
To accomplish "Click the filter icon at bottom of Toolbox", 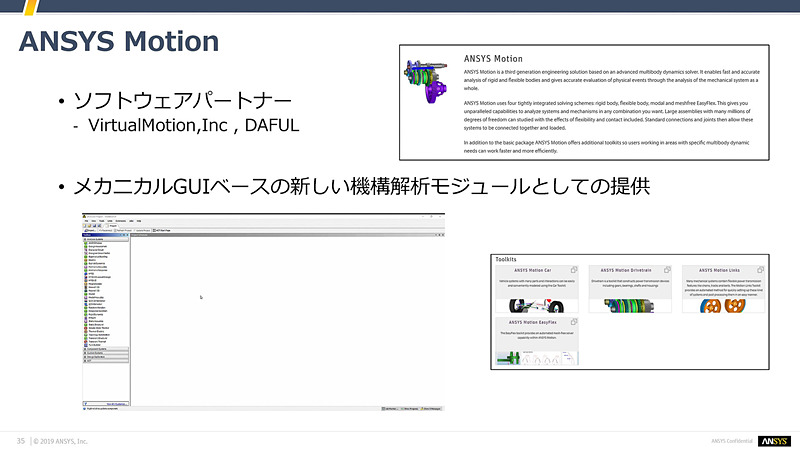I will (x=85, y=404).
